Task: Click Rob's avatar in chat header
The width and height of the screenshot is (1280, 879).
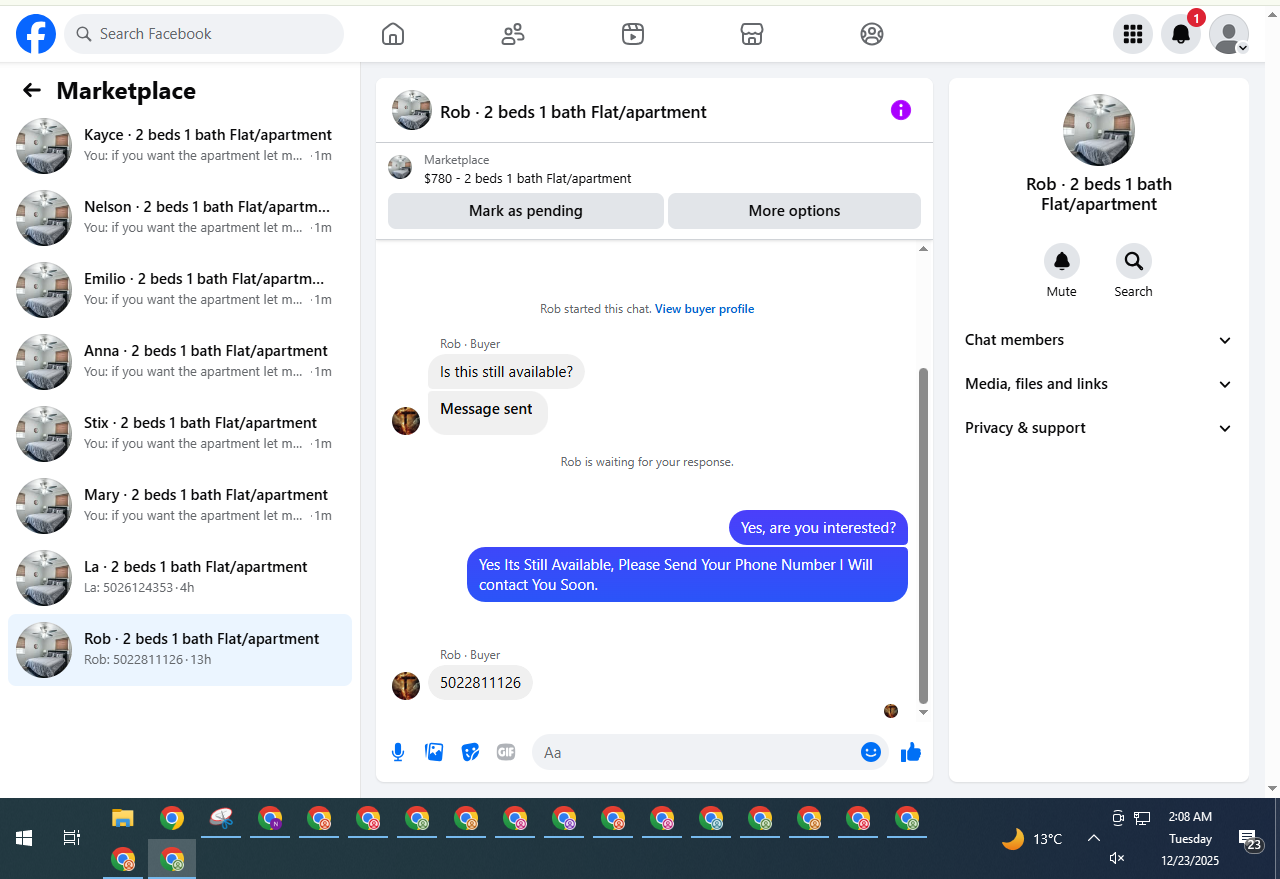Action: click(412, 110)
